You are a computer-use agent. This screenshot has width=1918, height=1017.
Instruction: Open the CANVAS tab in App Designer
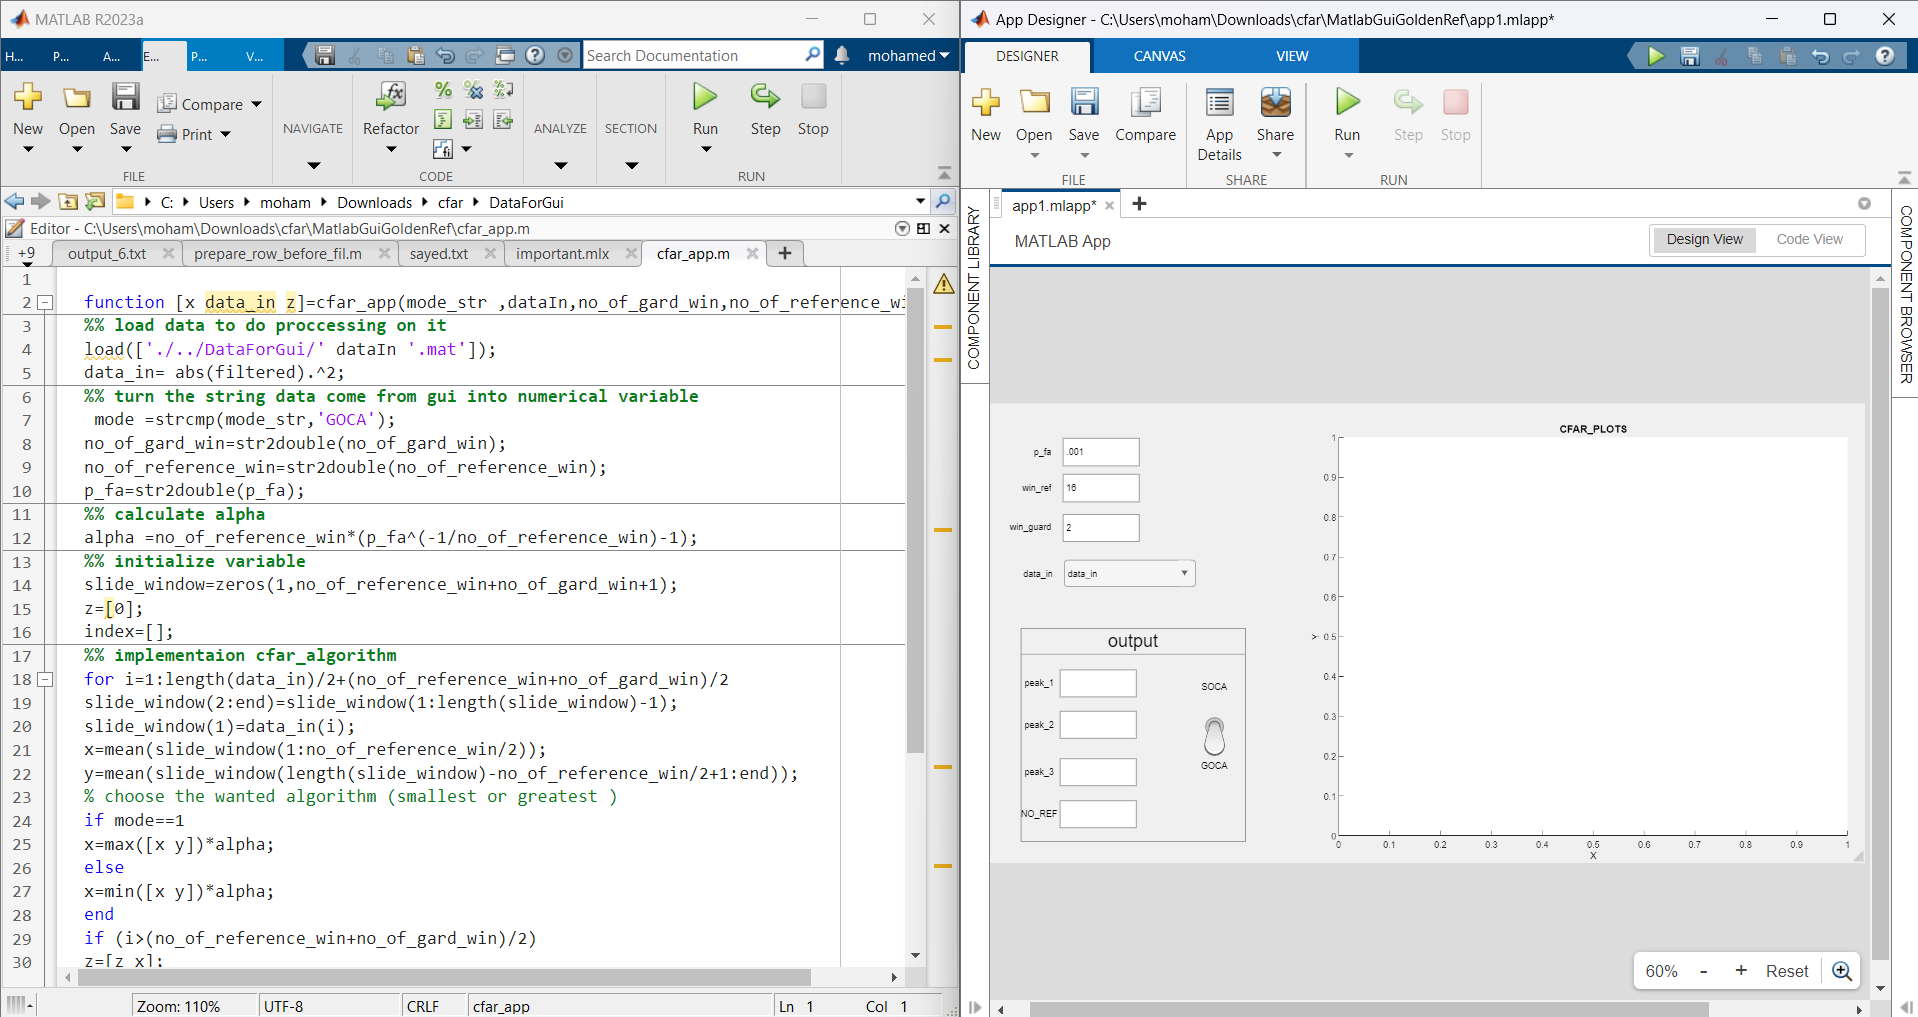(1159, 56)
